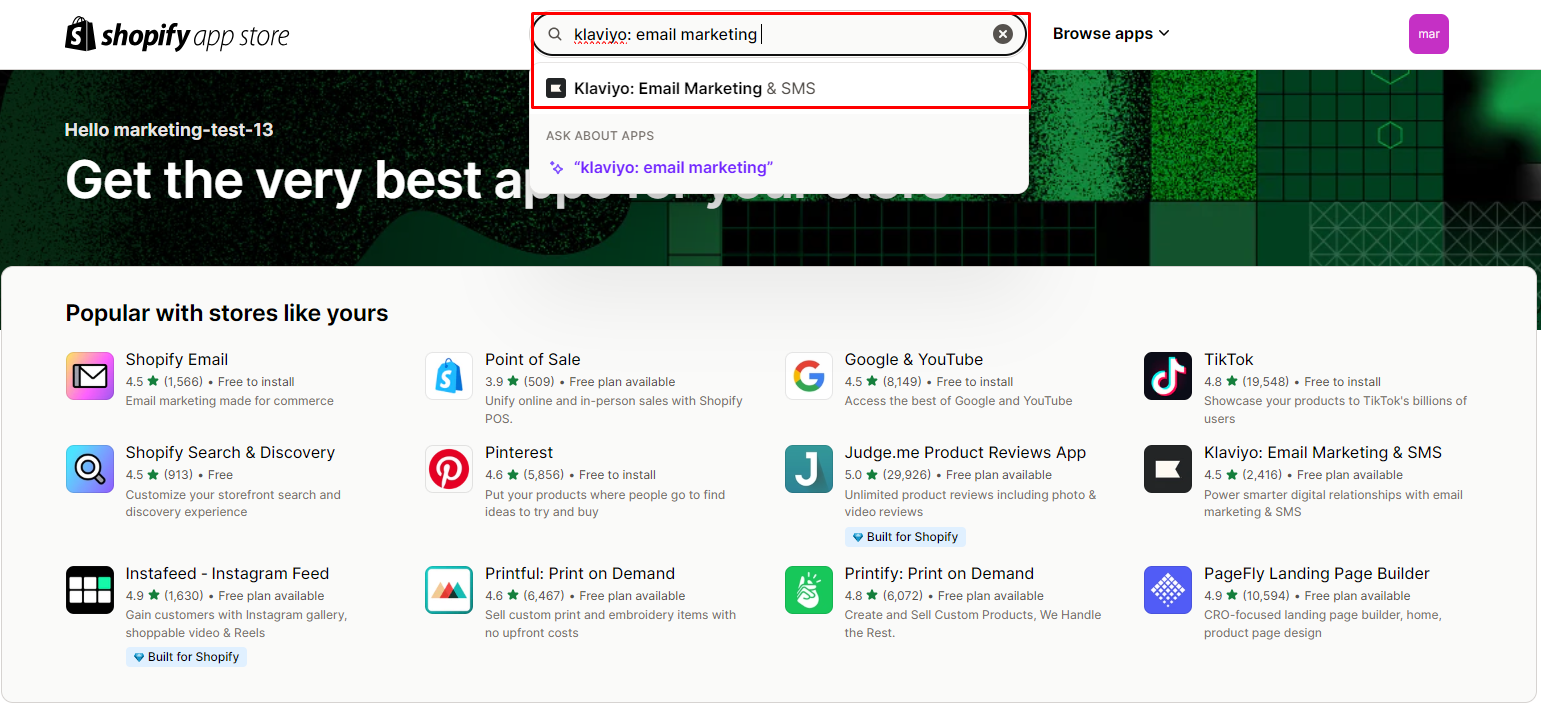1541x703 pixels.
Task: Click the Point of Sale app icon
Action: (448, 376)
